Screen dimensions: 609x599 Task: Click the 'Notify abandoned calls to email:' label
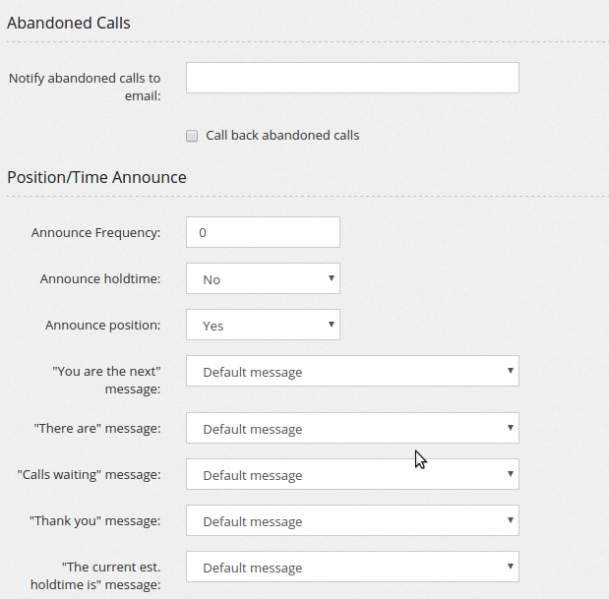[85, 87]
